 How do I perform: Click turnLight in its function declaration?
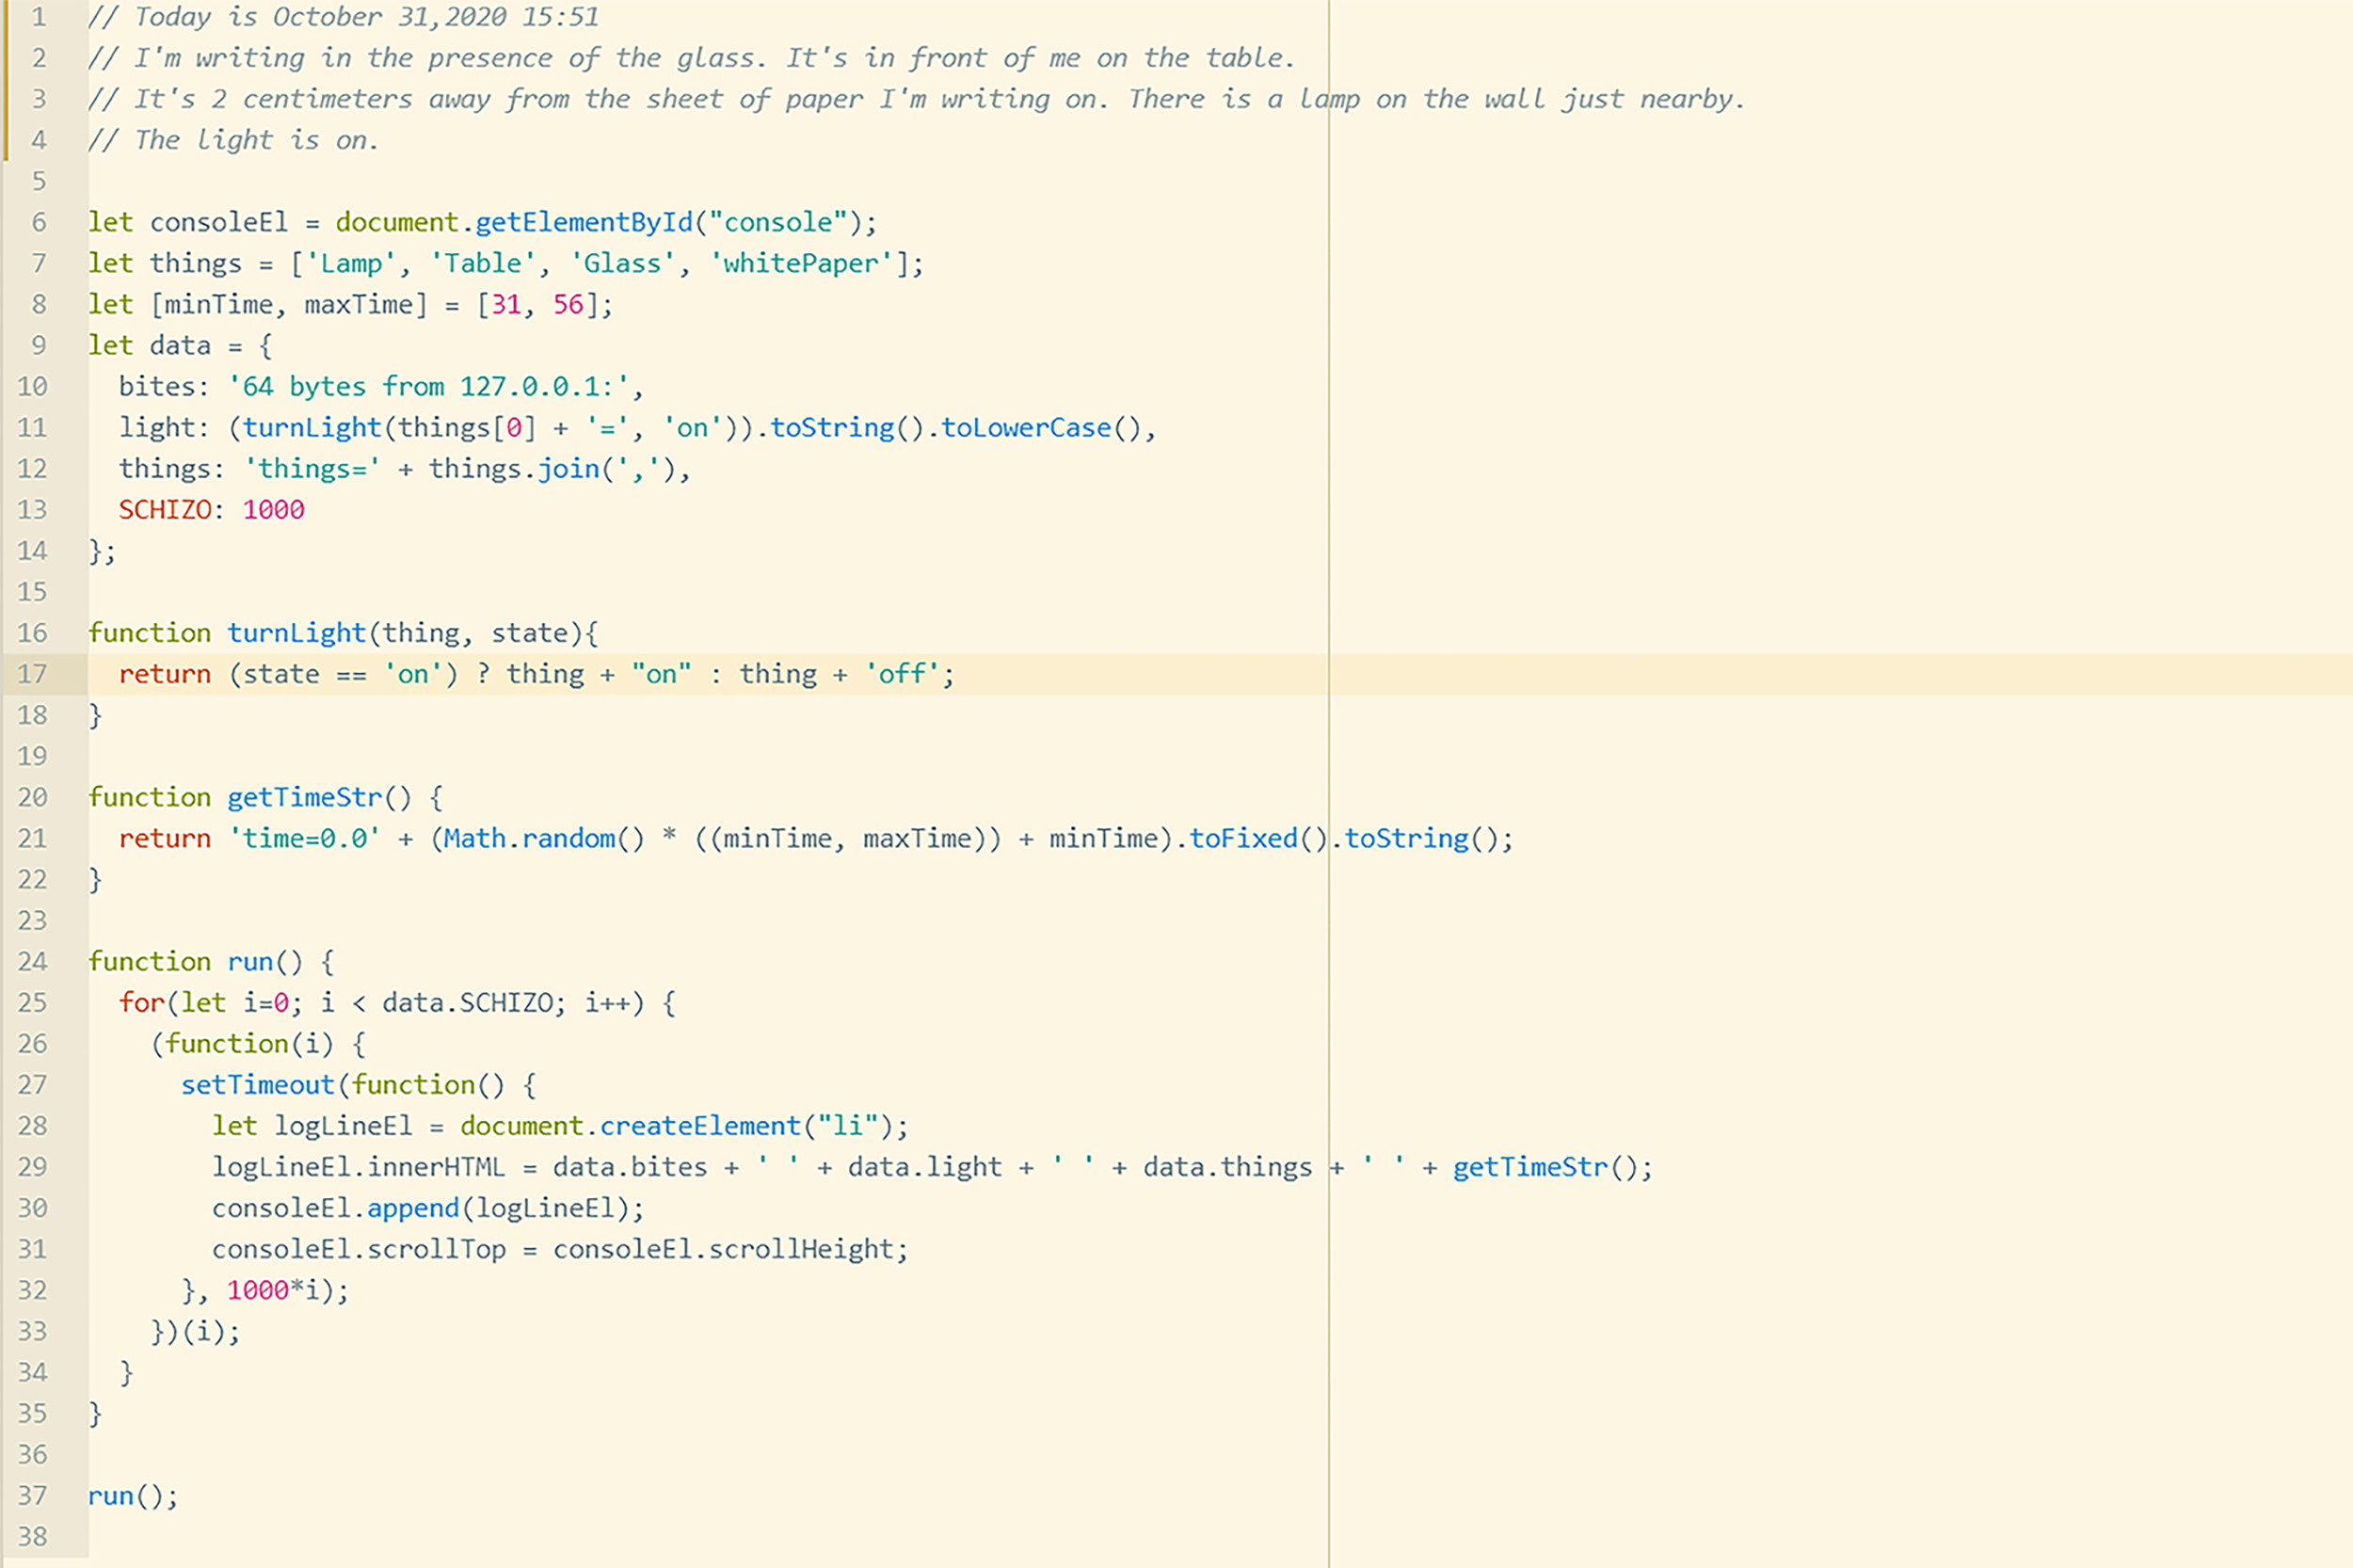pyautogui.click(x=296, y=633)
